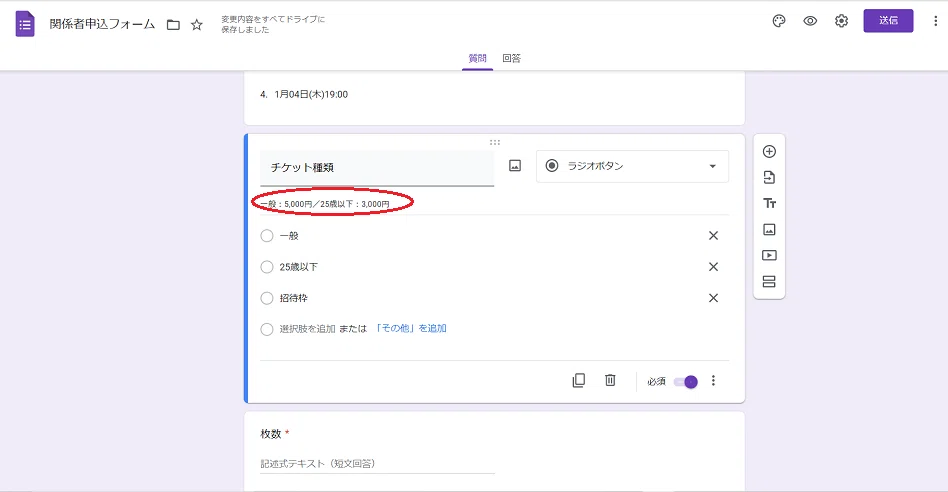Click the 招待枠 option label text

coord(293,298)
